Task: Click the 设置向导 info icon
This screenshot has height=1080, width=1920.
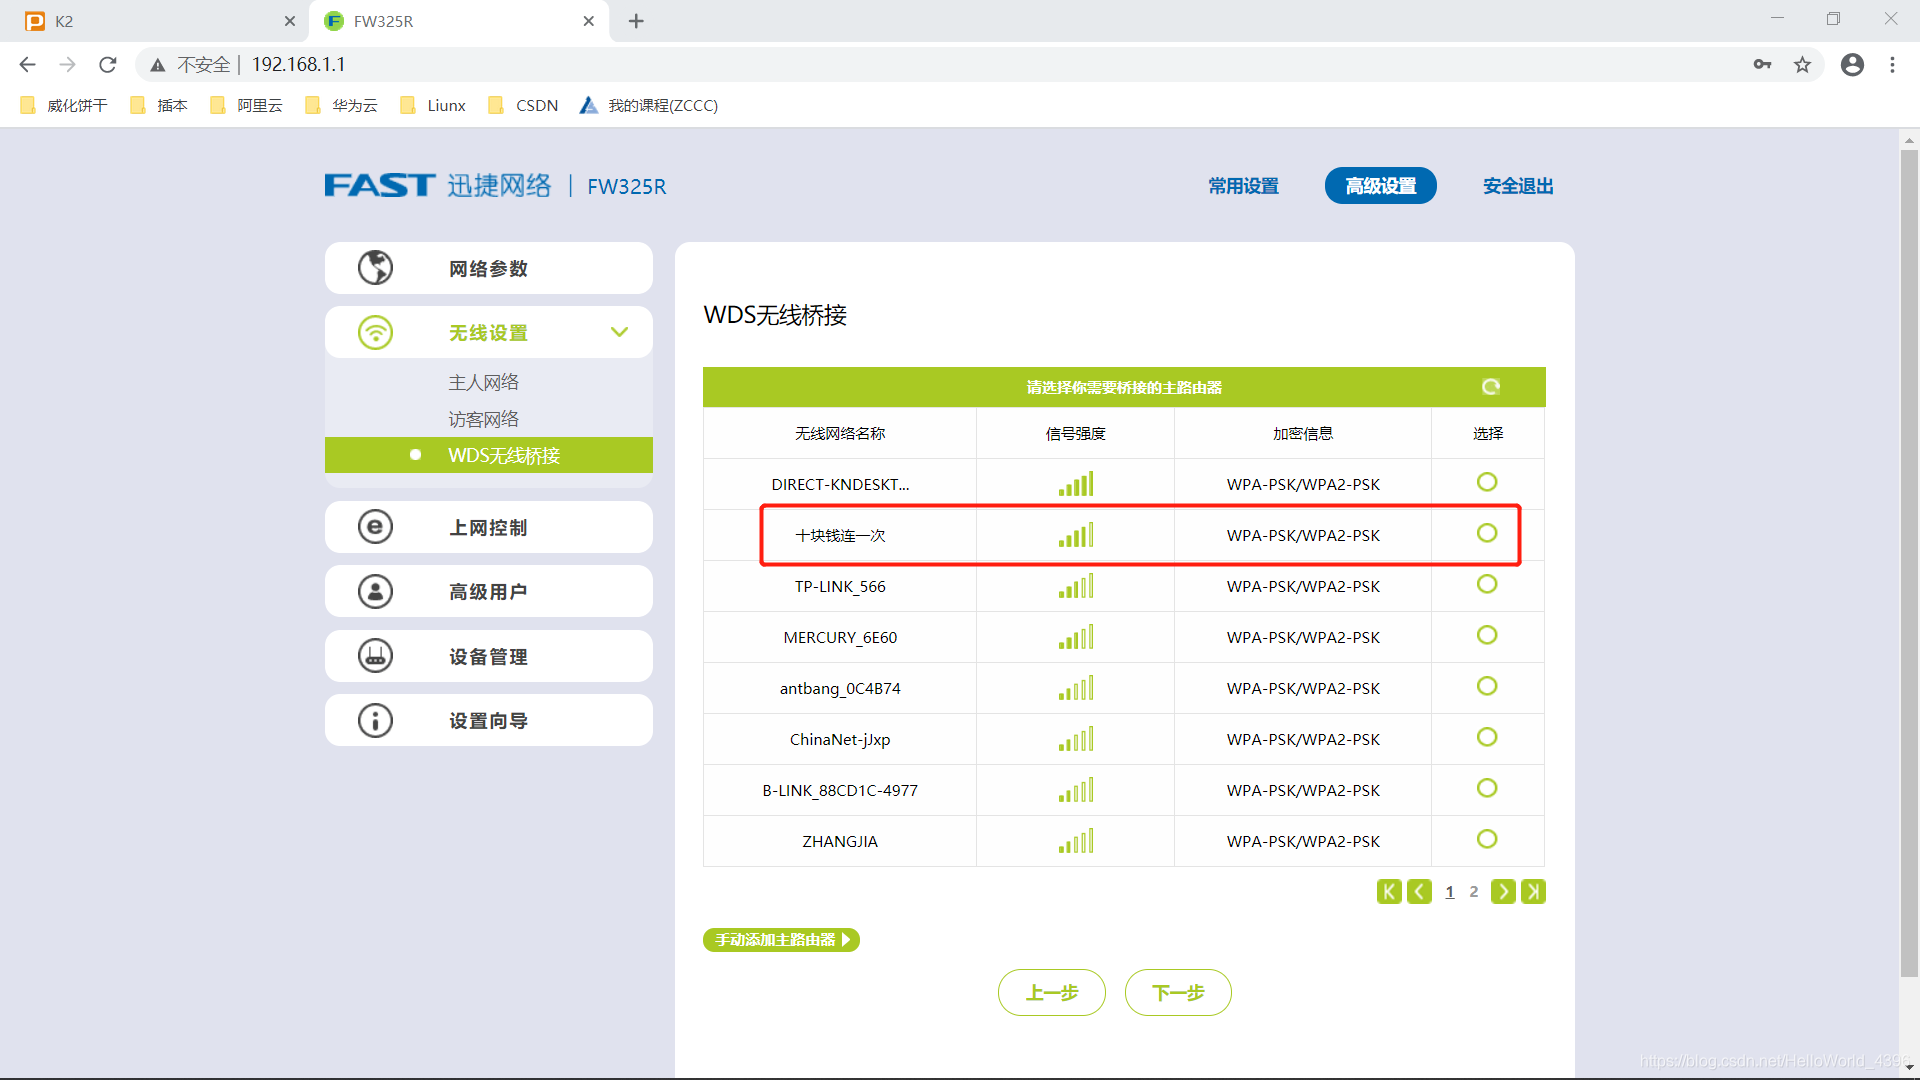Action: pyautogui.click(x=375, y=720)
